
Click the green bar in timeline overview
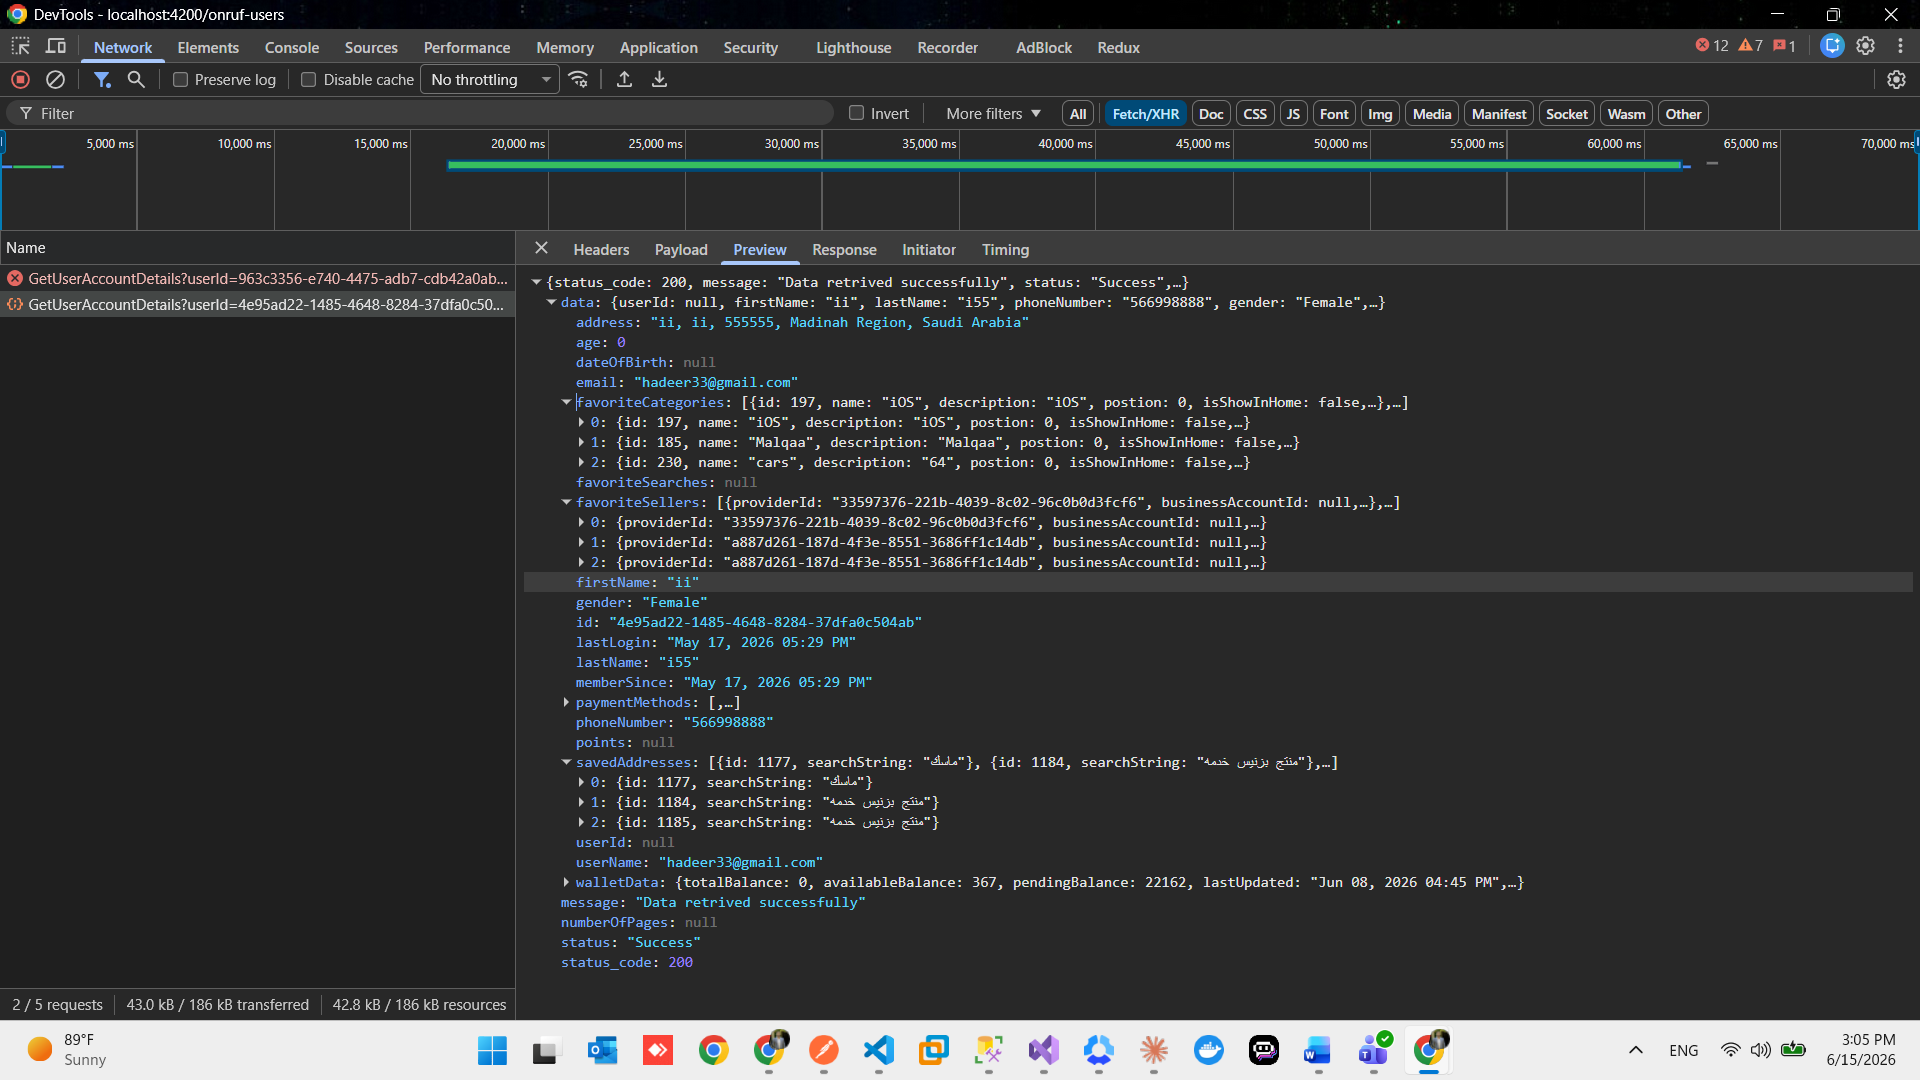point(1064,165)
